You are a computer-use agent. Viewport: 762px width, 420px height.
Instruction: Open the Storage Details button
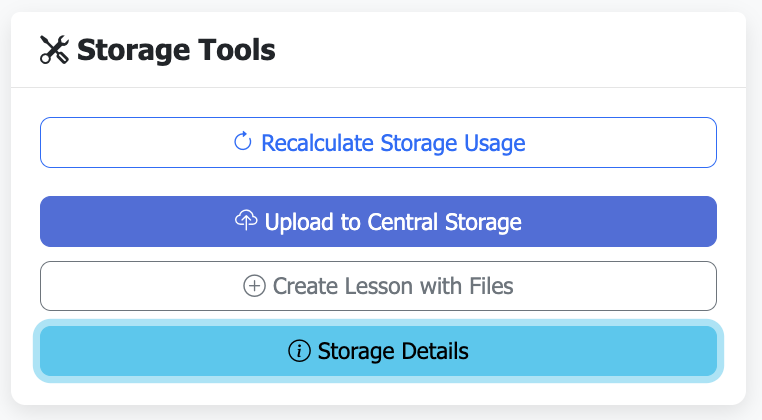pos(378,351)
